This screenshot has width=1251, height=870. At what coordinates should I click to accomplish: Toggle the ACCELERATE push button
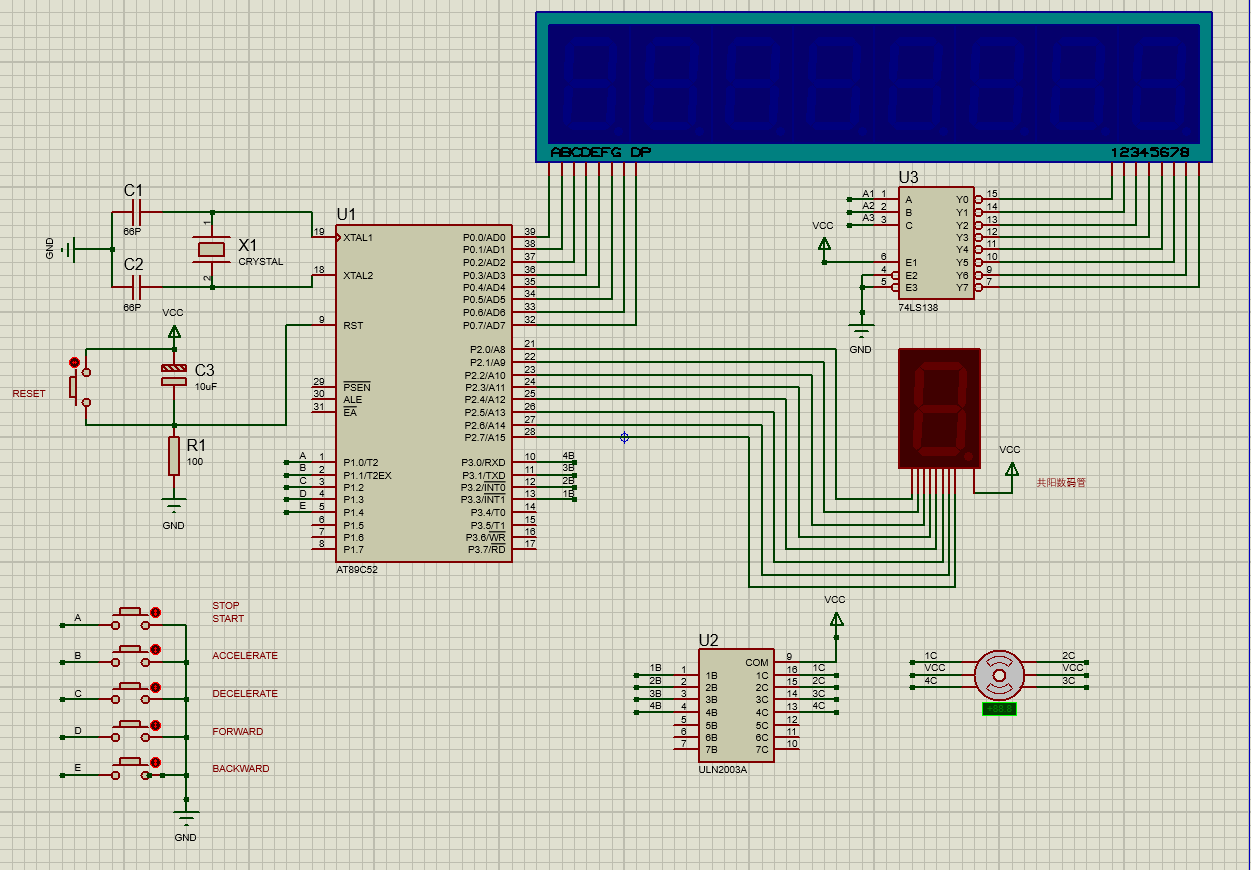(132, 649)
